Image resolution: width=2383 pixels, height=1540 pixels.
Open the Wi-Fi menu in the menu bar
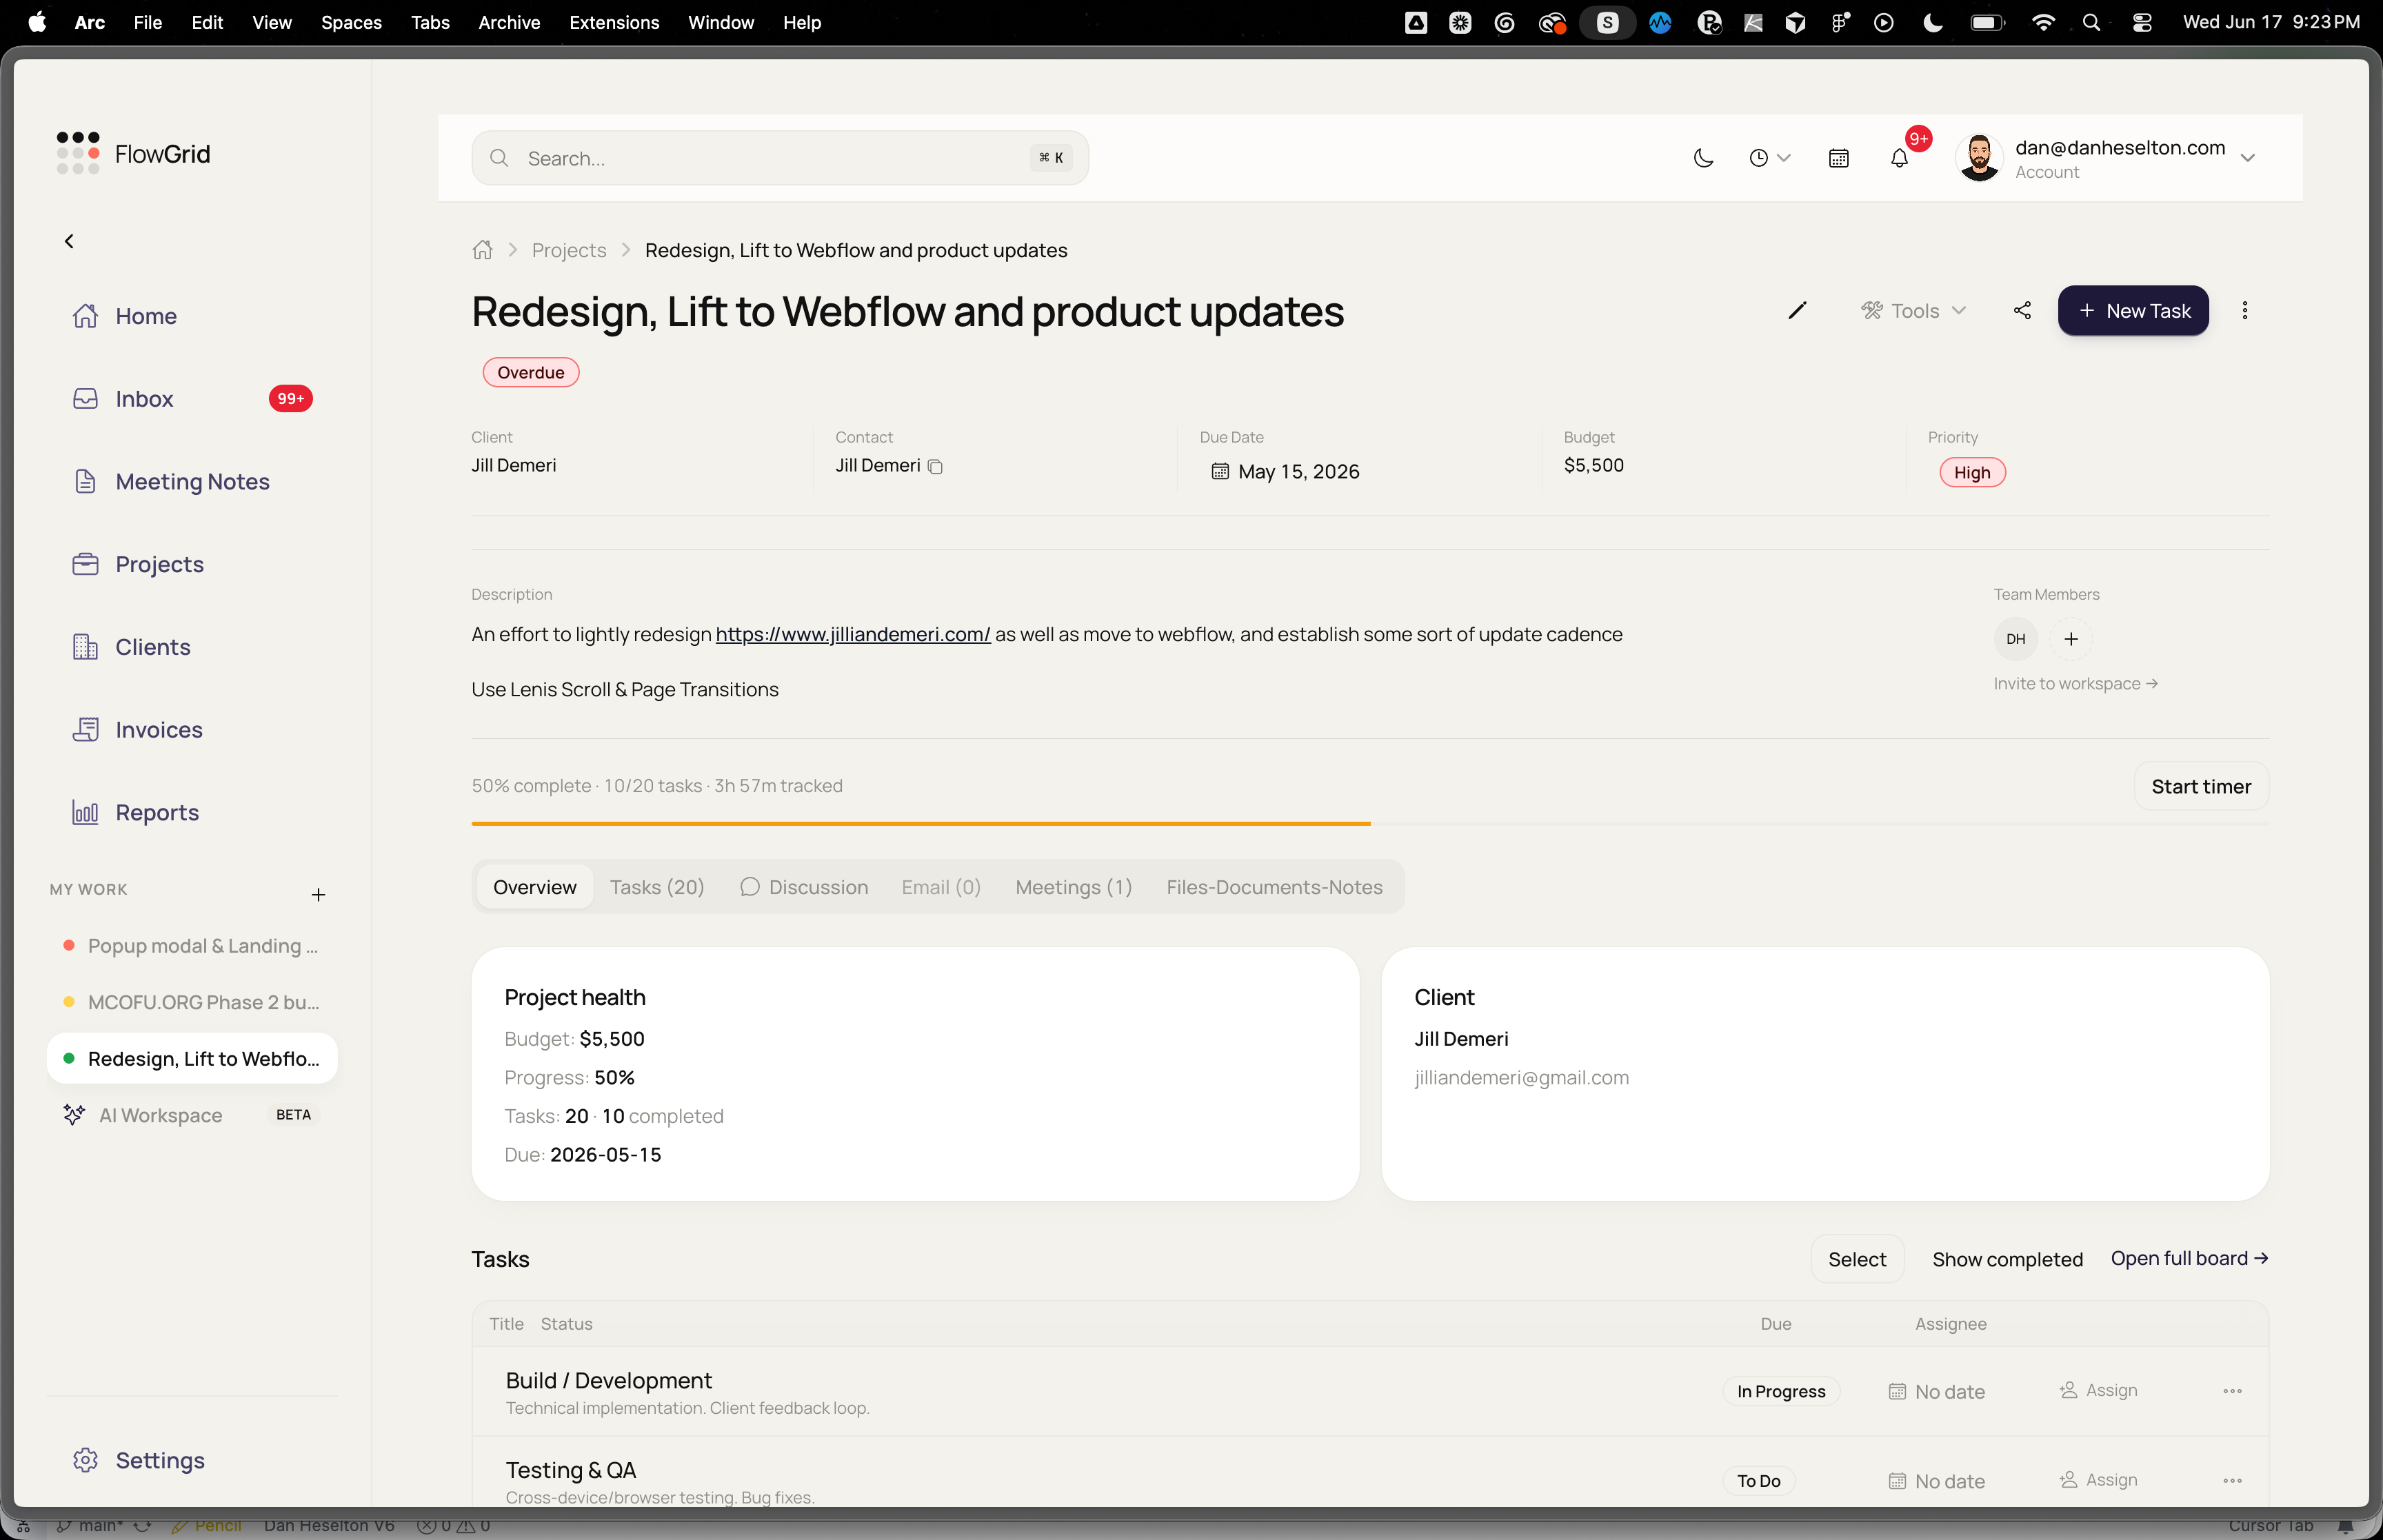click(2043, 22)
